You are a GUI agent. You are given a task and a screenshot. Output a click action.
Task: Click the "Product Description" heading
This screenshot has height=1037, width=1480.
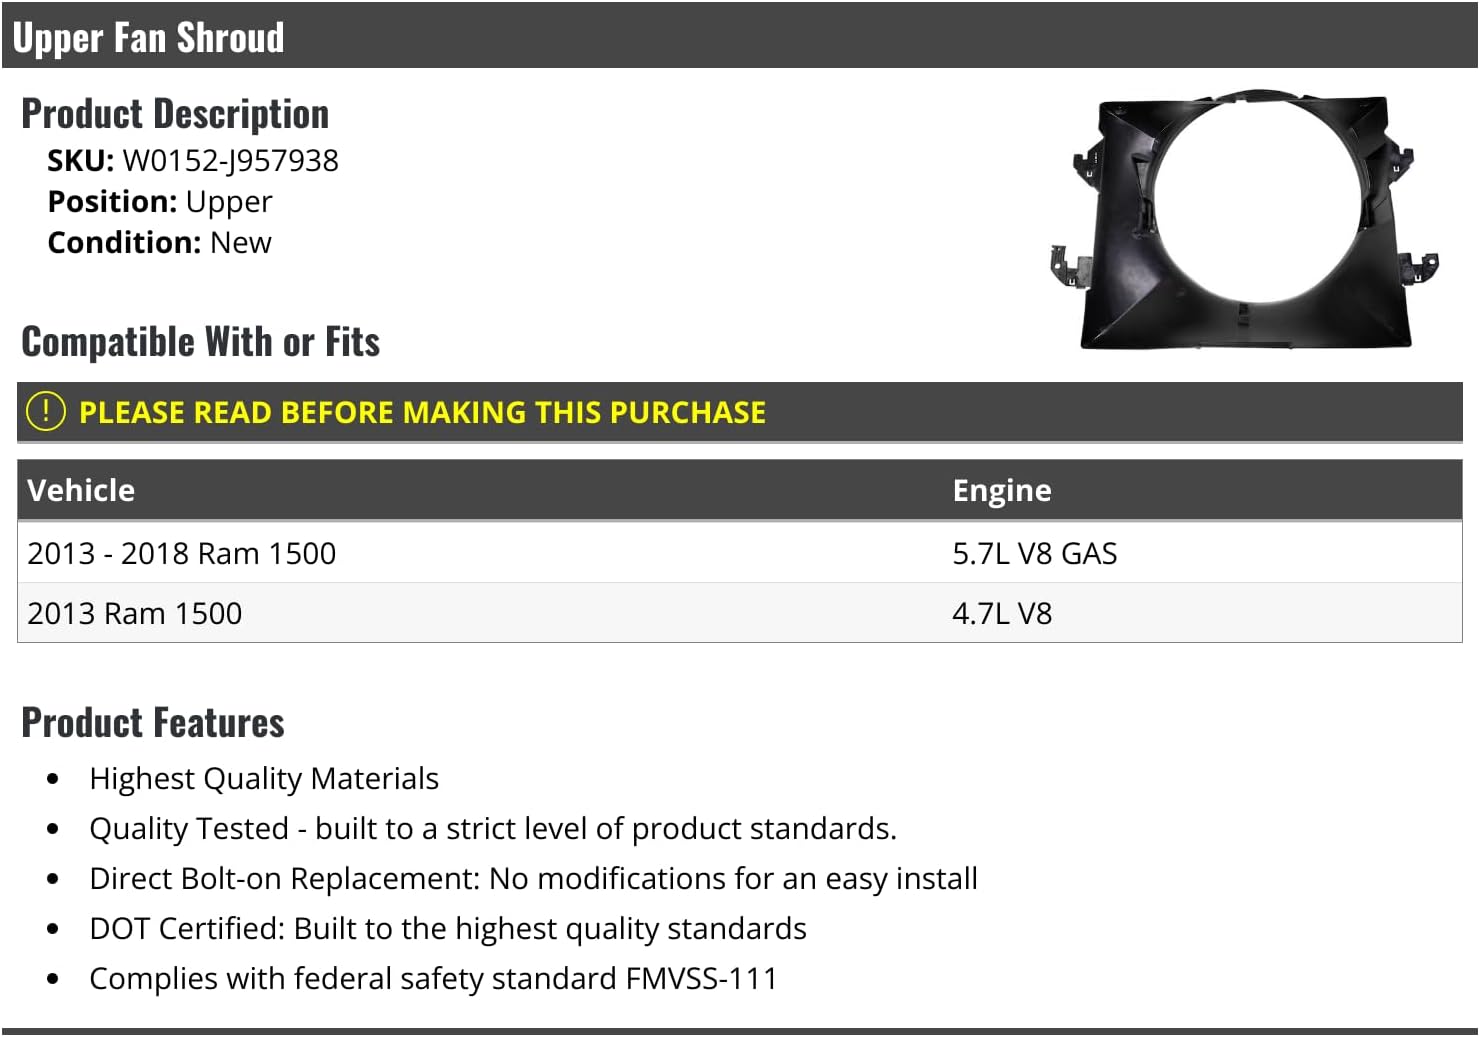tap(175, 114)
